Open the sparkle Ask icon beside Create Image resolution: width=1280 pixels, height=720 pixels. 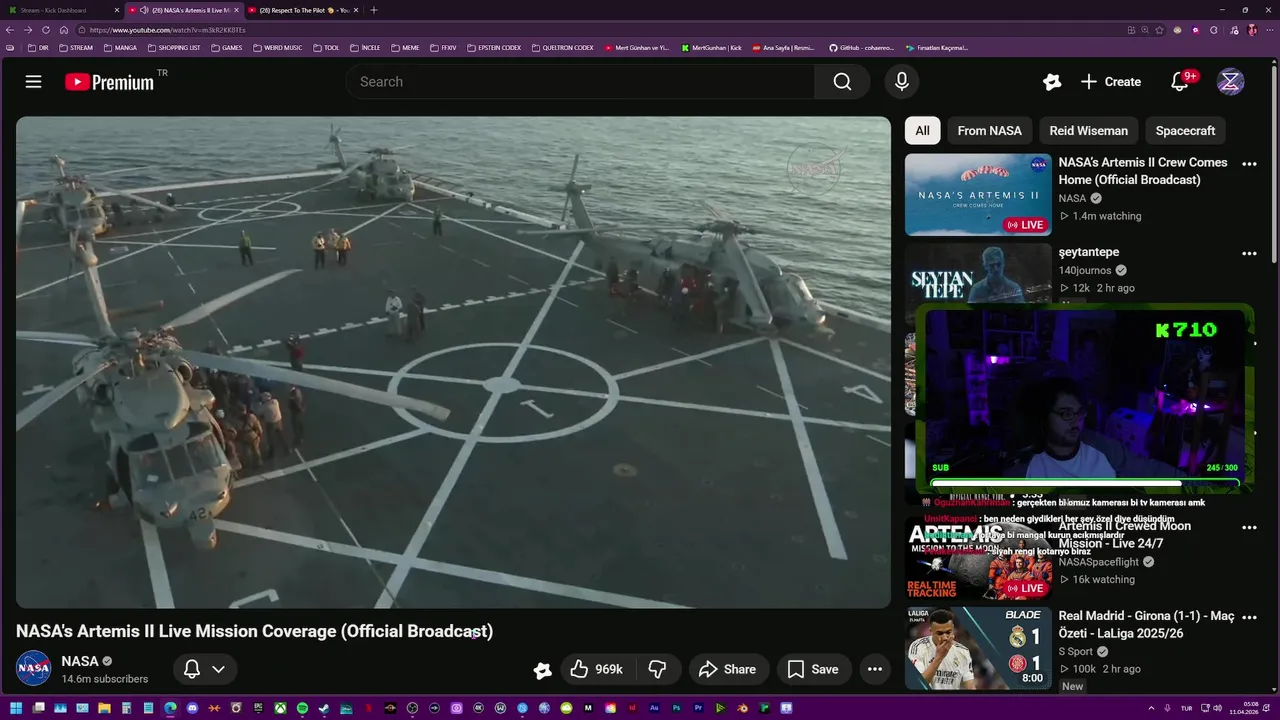click(1051, 82)
